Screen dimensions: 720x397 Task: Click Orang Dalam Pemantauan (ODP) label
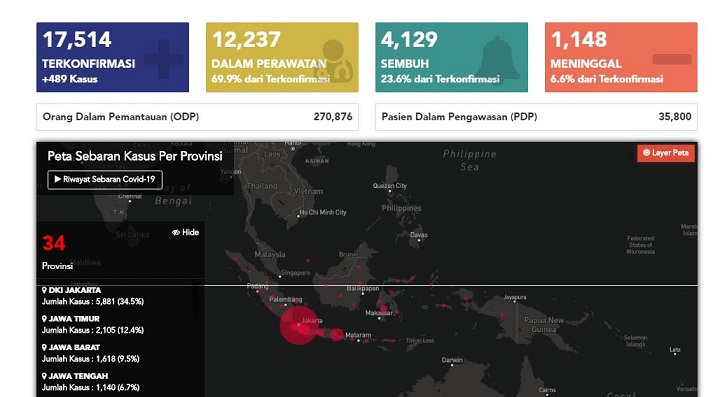tap(121, 117)
